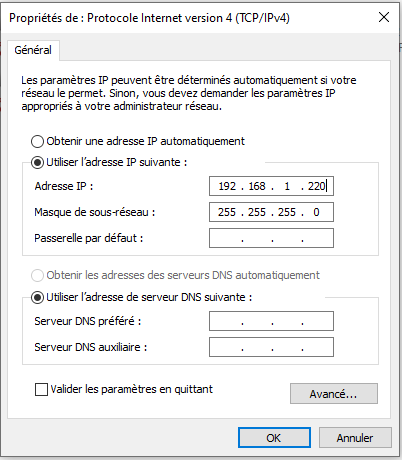Focus the Serveur DNS auxiliaire field
This screenshot has width=402, height=460.
[x=271, y=347]
